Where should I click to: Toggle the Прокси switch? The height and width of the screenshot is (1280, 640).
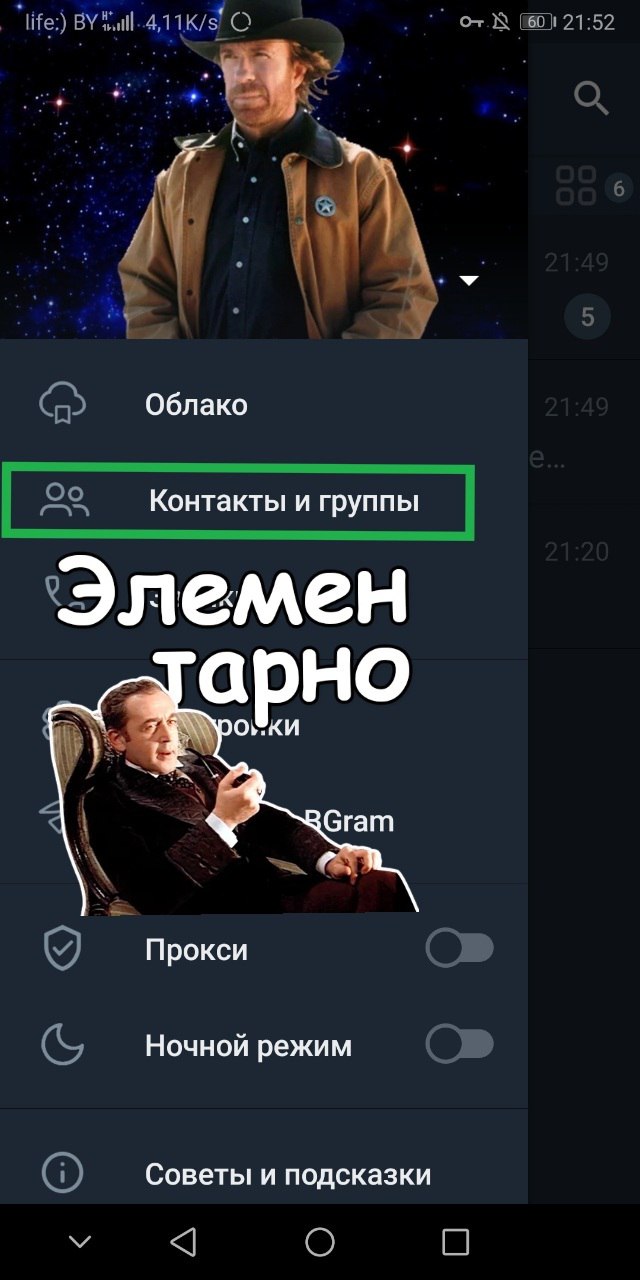click(460, 948)
